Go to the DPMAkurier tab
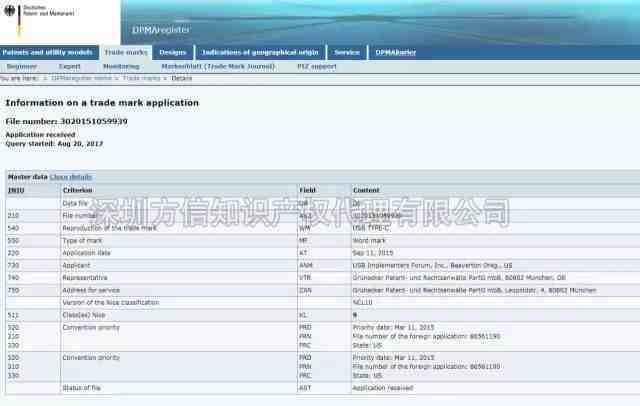The width and height of the screenshot is (640, 406). tap(396, 52)
